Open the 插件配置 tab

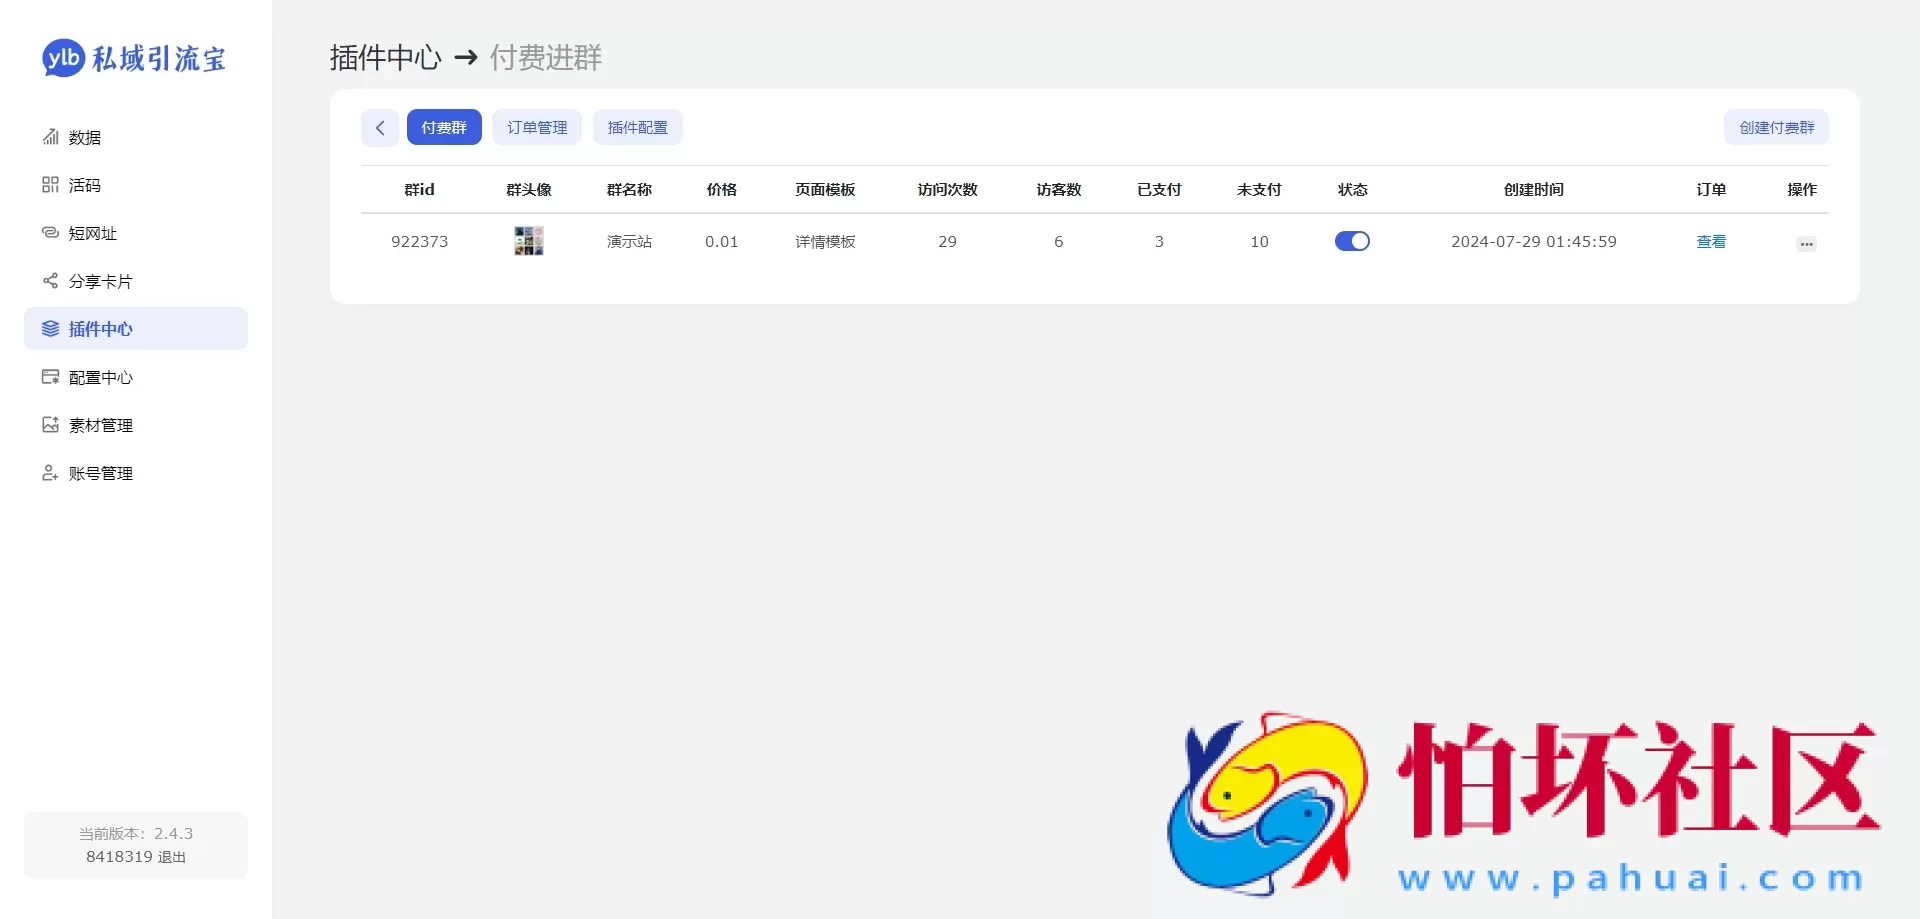[638, 127]
